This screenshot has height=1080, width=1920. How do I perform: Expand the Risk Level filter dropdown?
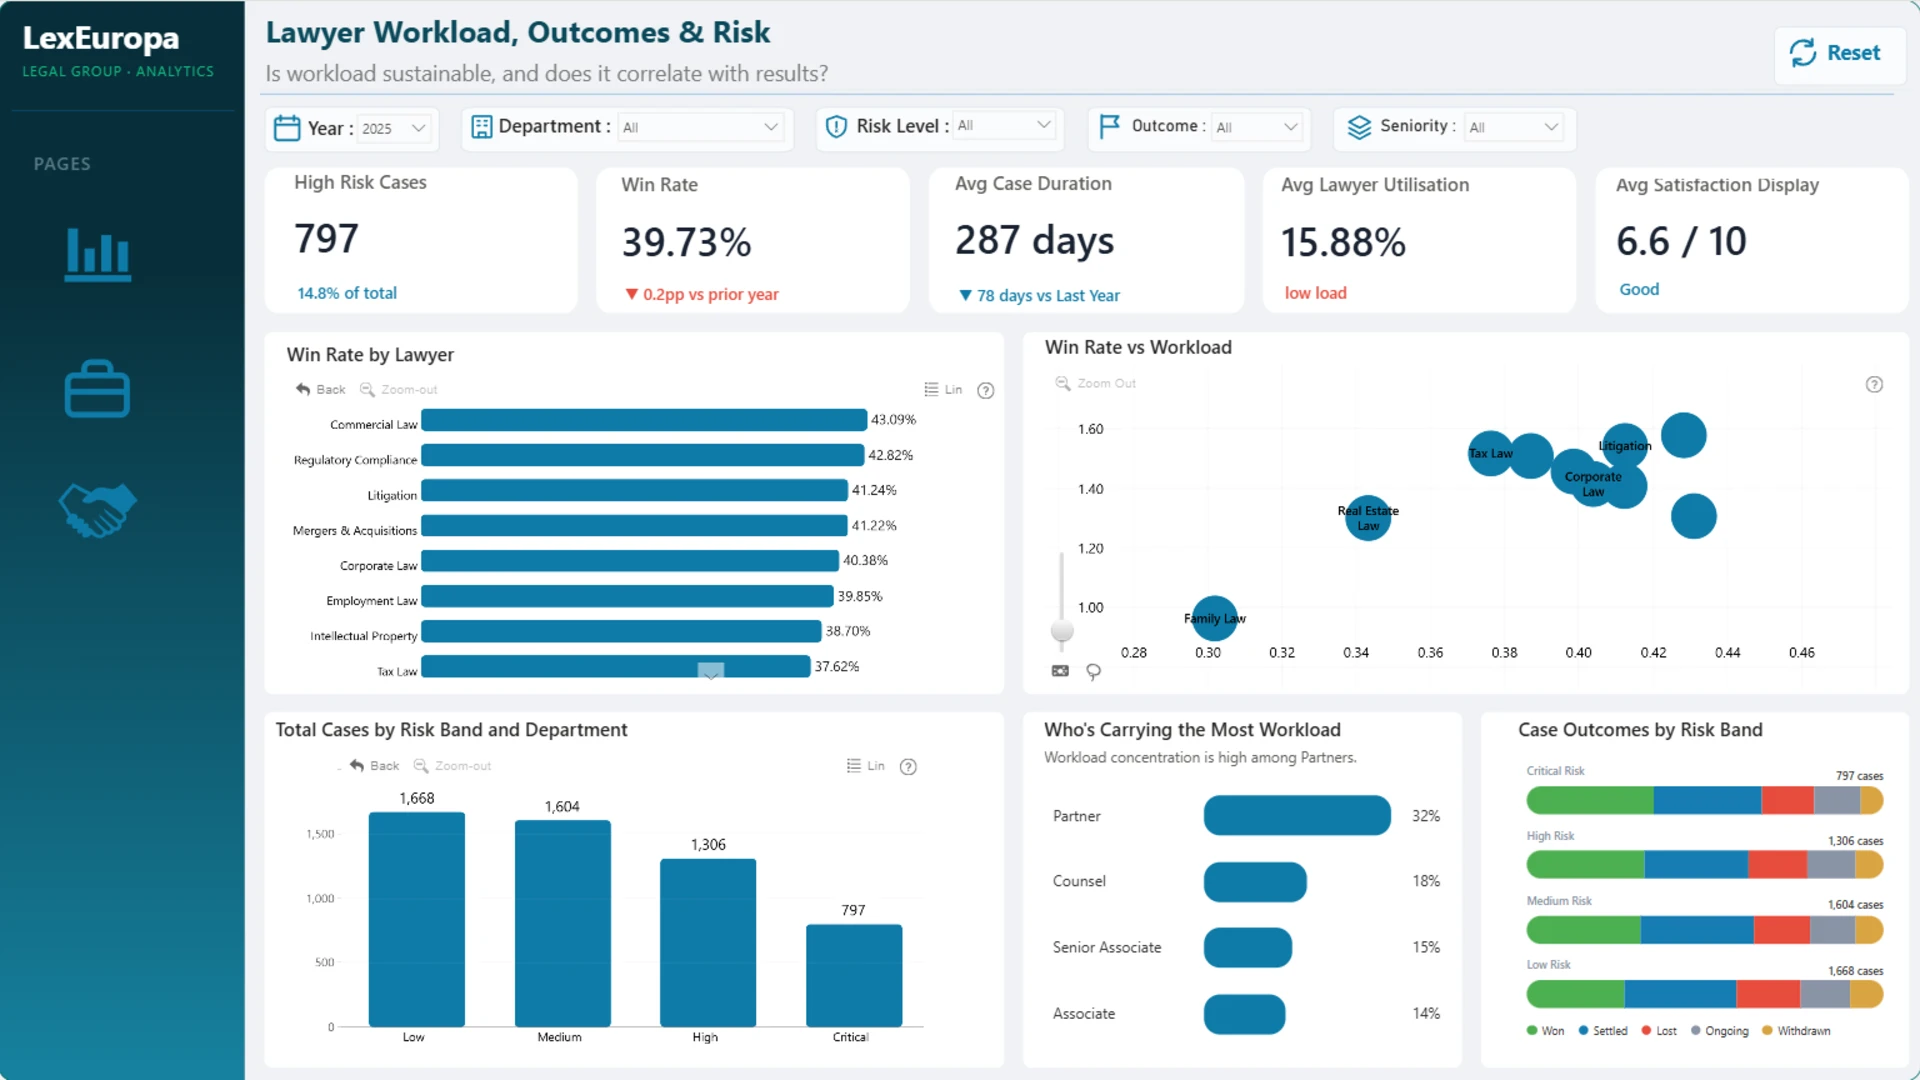(1004, 126)
